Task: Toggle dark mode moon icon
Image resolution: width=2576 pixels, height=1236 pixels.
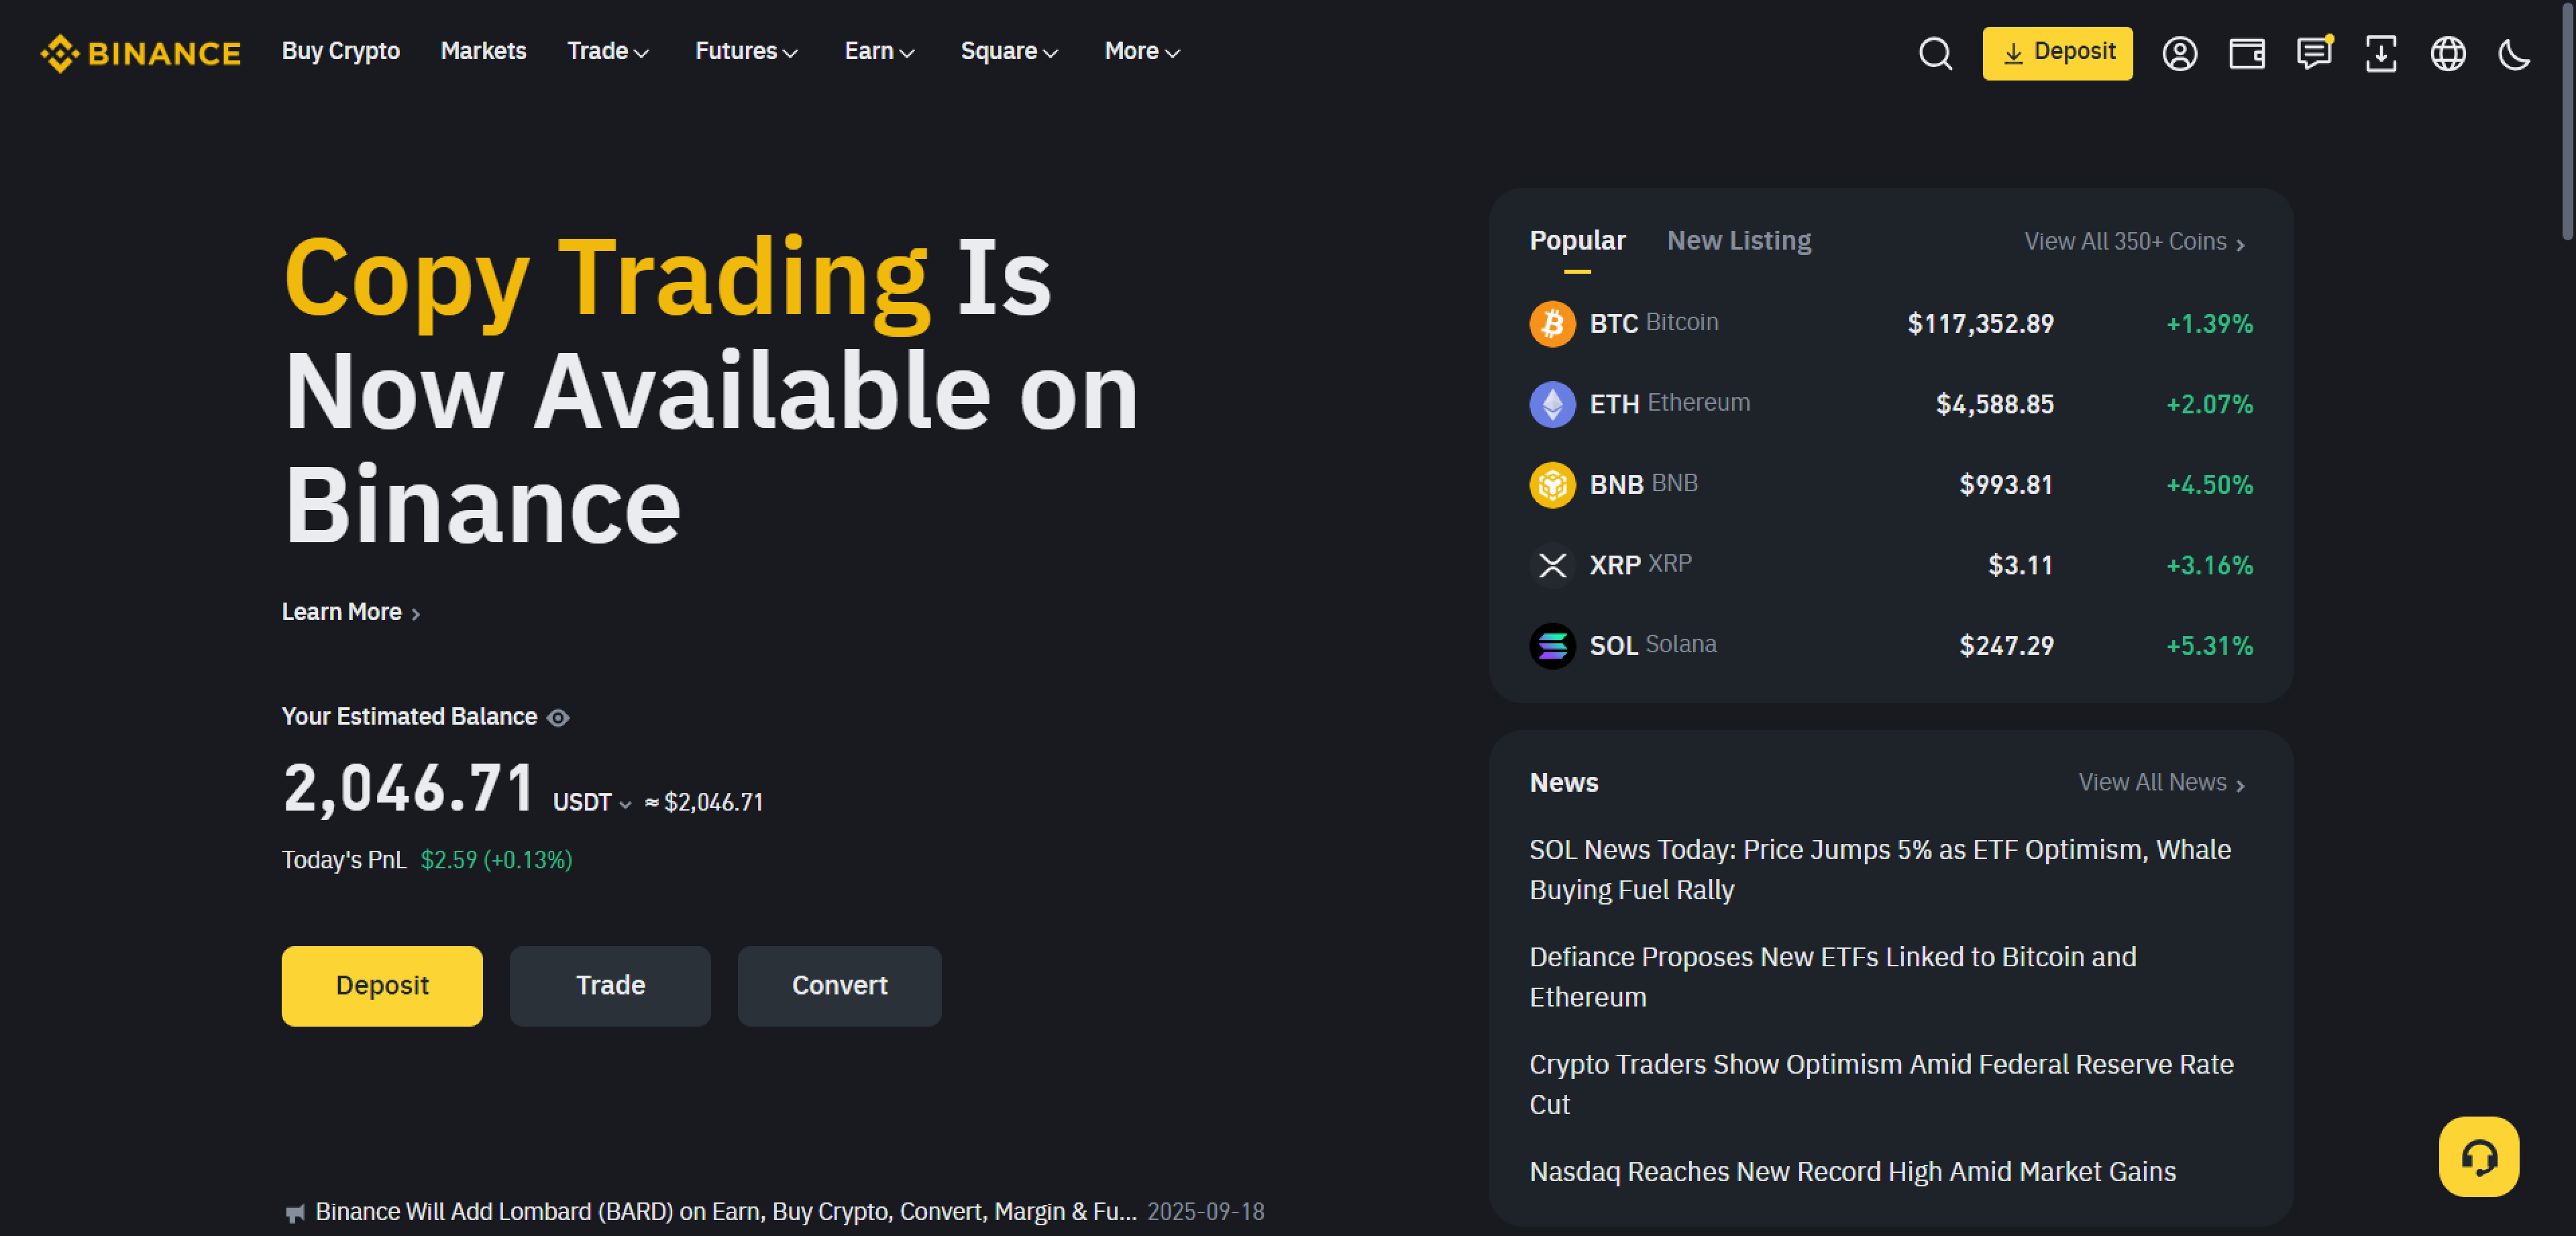Action: [x=2514, y=53]
